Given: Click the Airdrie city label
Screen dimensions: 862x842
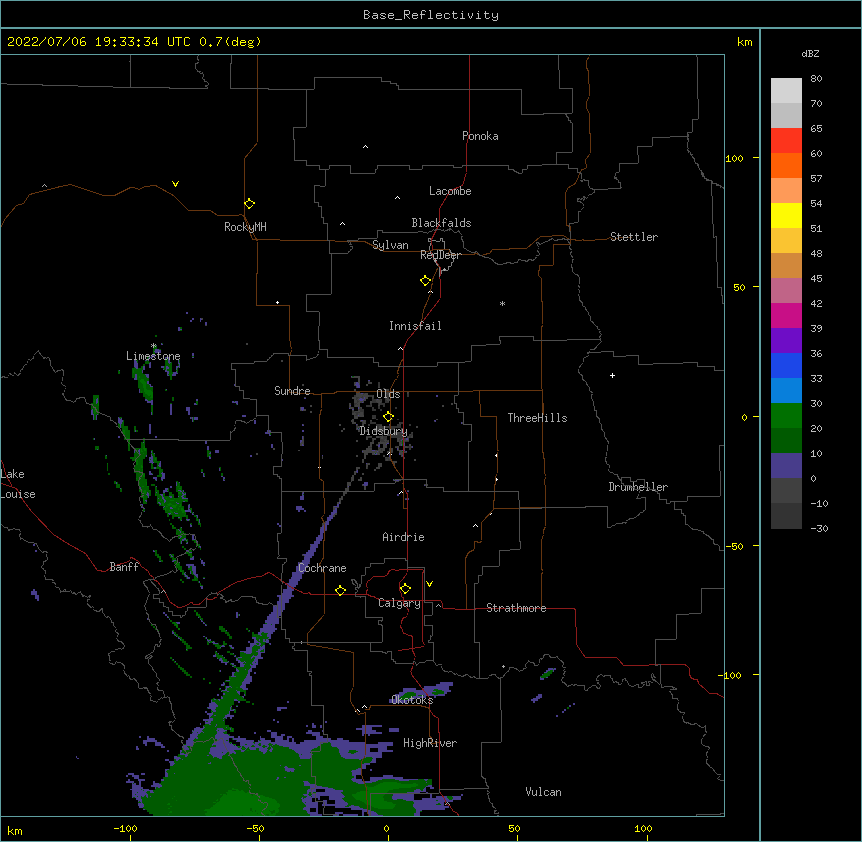Looking at the screenshot, I should coord(403,537).
